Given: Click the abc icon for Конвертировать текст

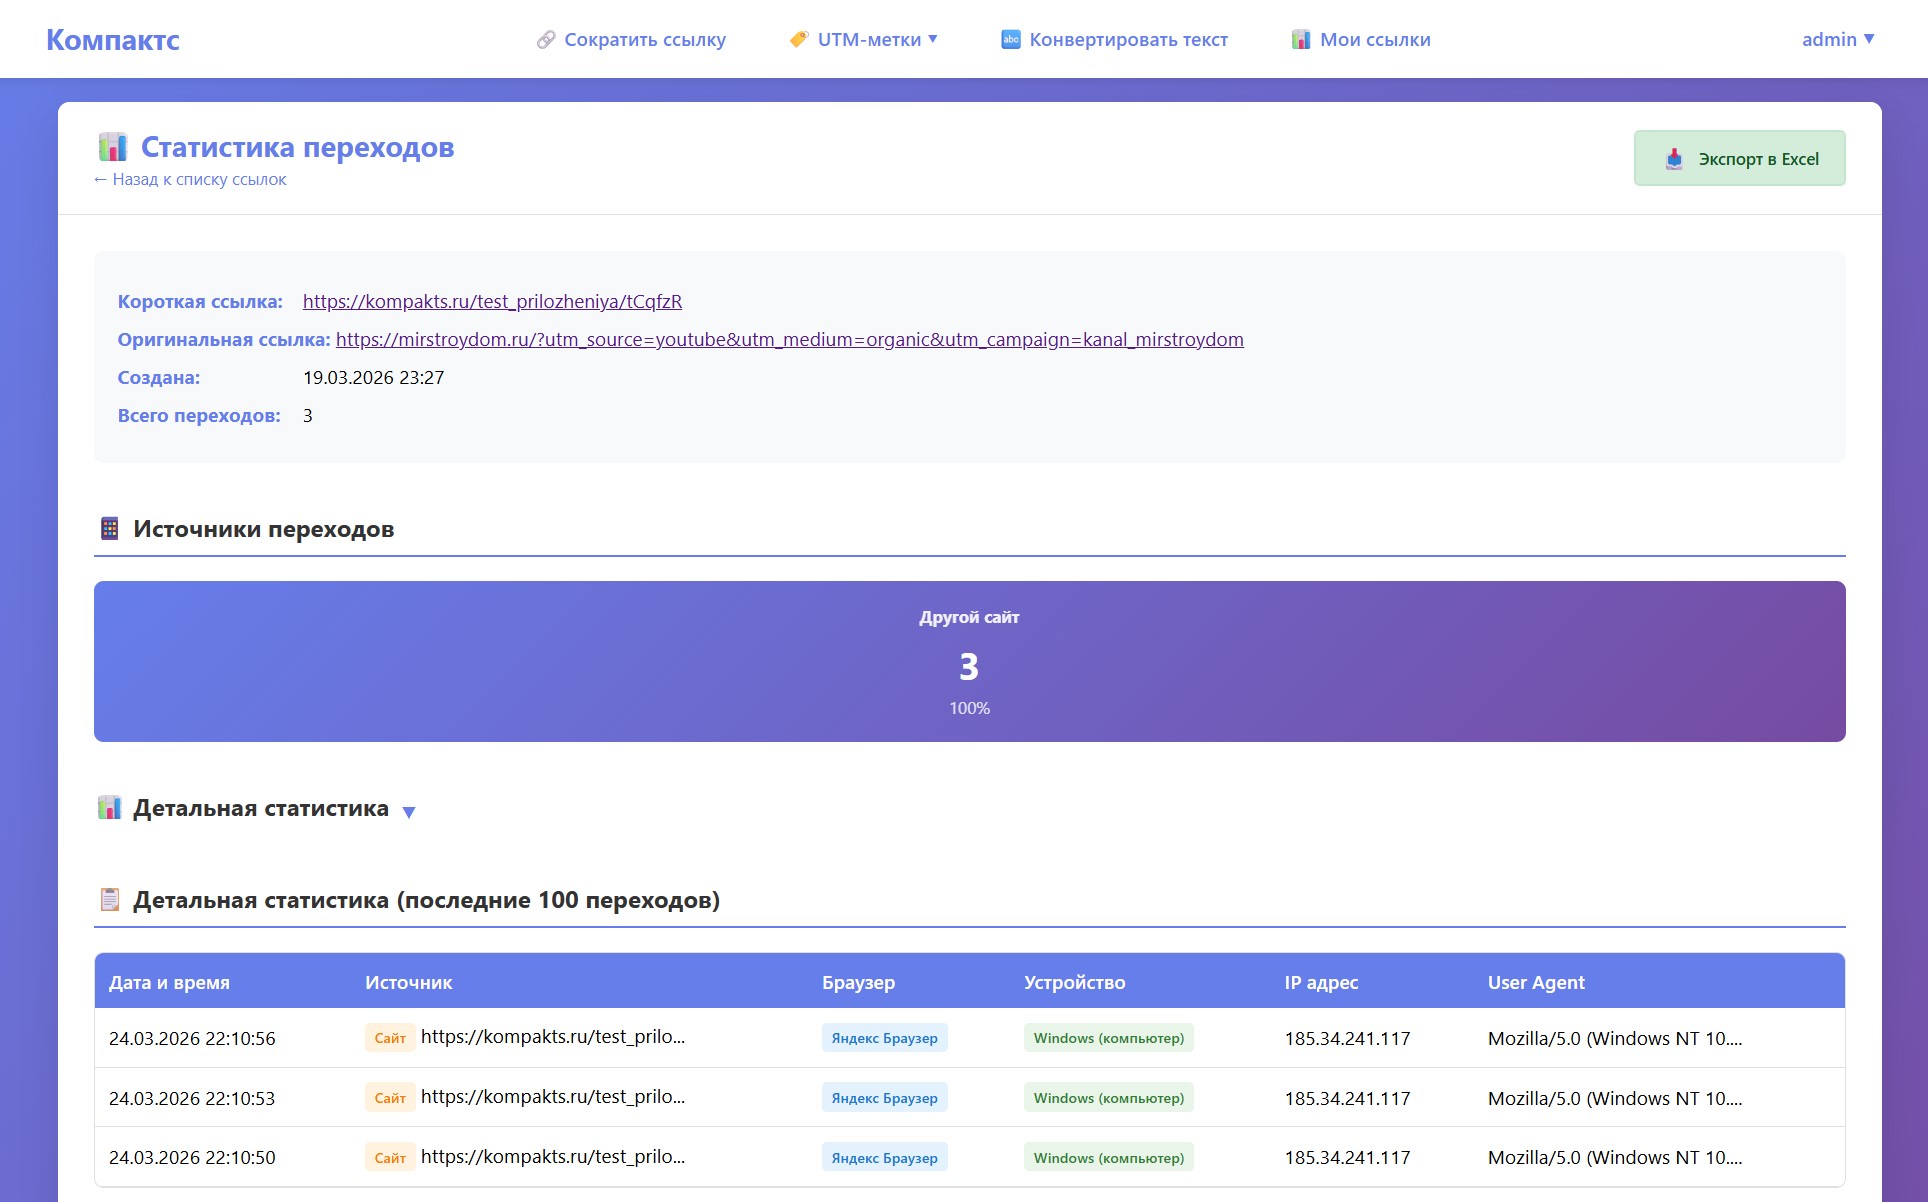Looking at the screenshot, I should pyautogui.click(x=1011, y=40).
